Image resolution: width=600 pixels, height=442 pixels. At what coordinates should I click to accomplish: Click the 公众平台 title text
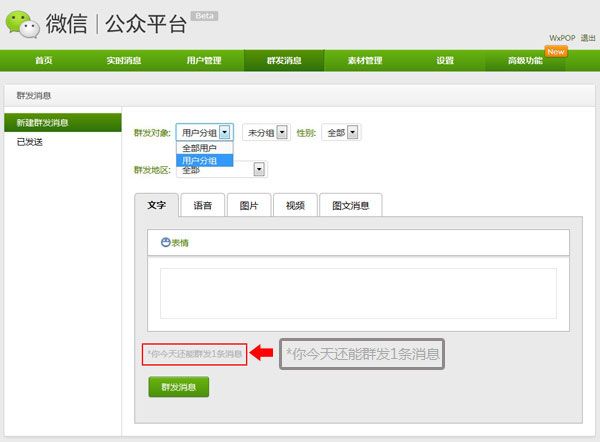point(146,24)
